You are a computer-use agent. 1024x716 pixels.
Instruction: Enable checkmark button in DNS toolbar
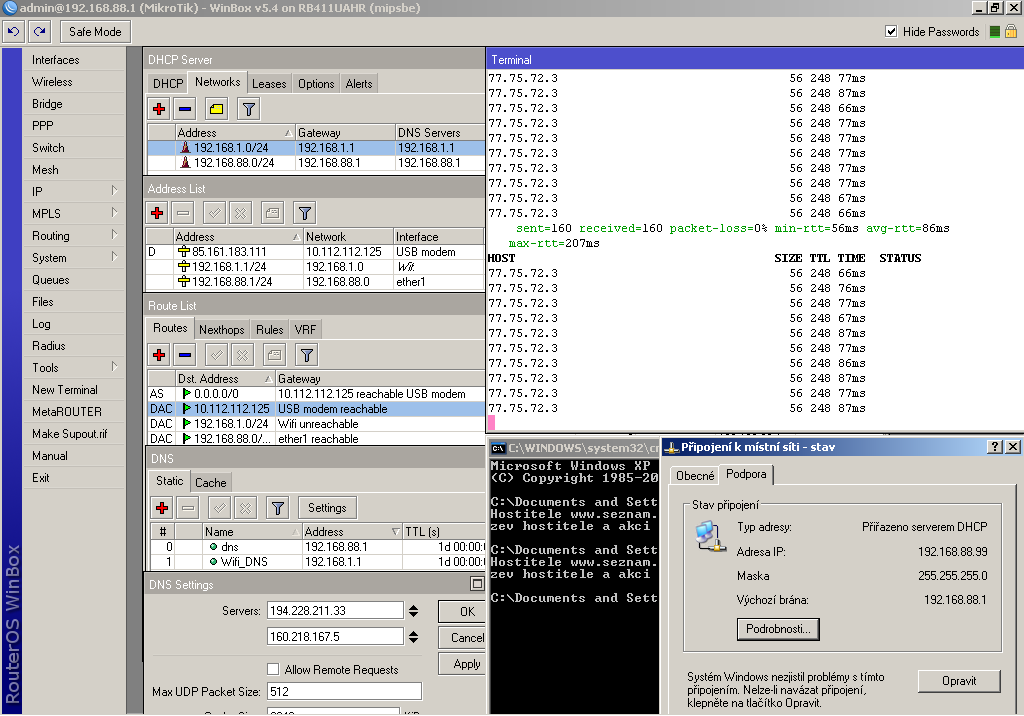[219, 508]
